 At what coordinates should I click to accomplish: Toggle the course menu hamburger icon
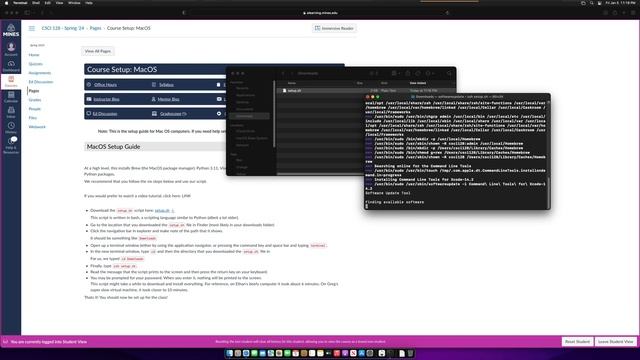31,28
